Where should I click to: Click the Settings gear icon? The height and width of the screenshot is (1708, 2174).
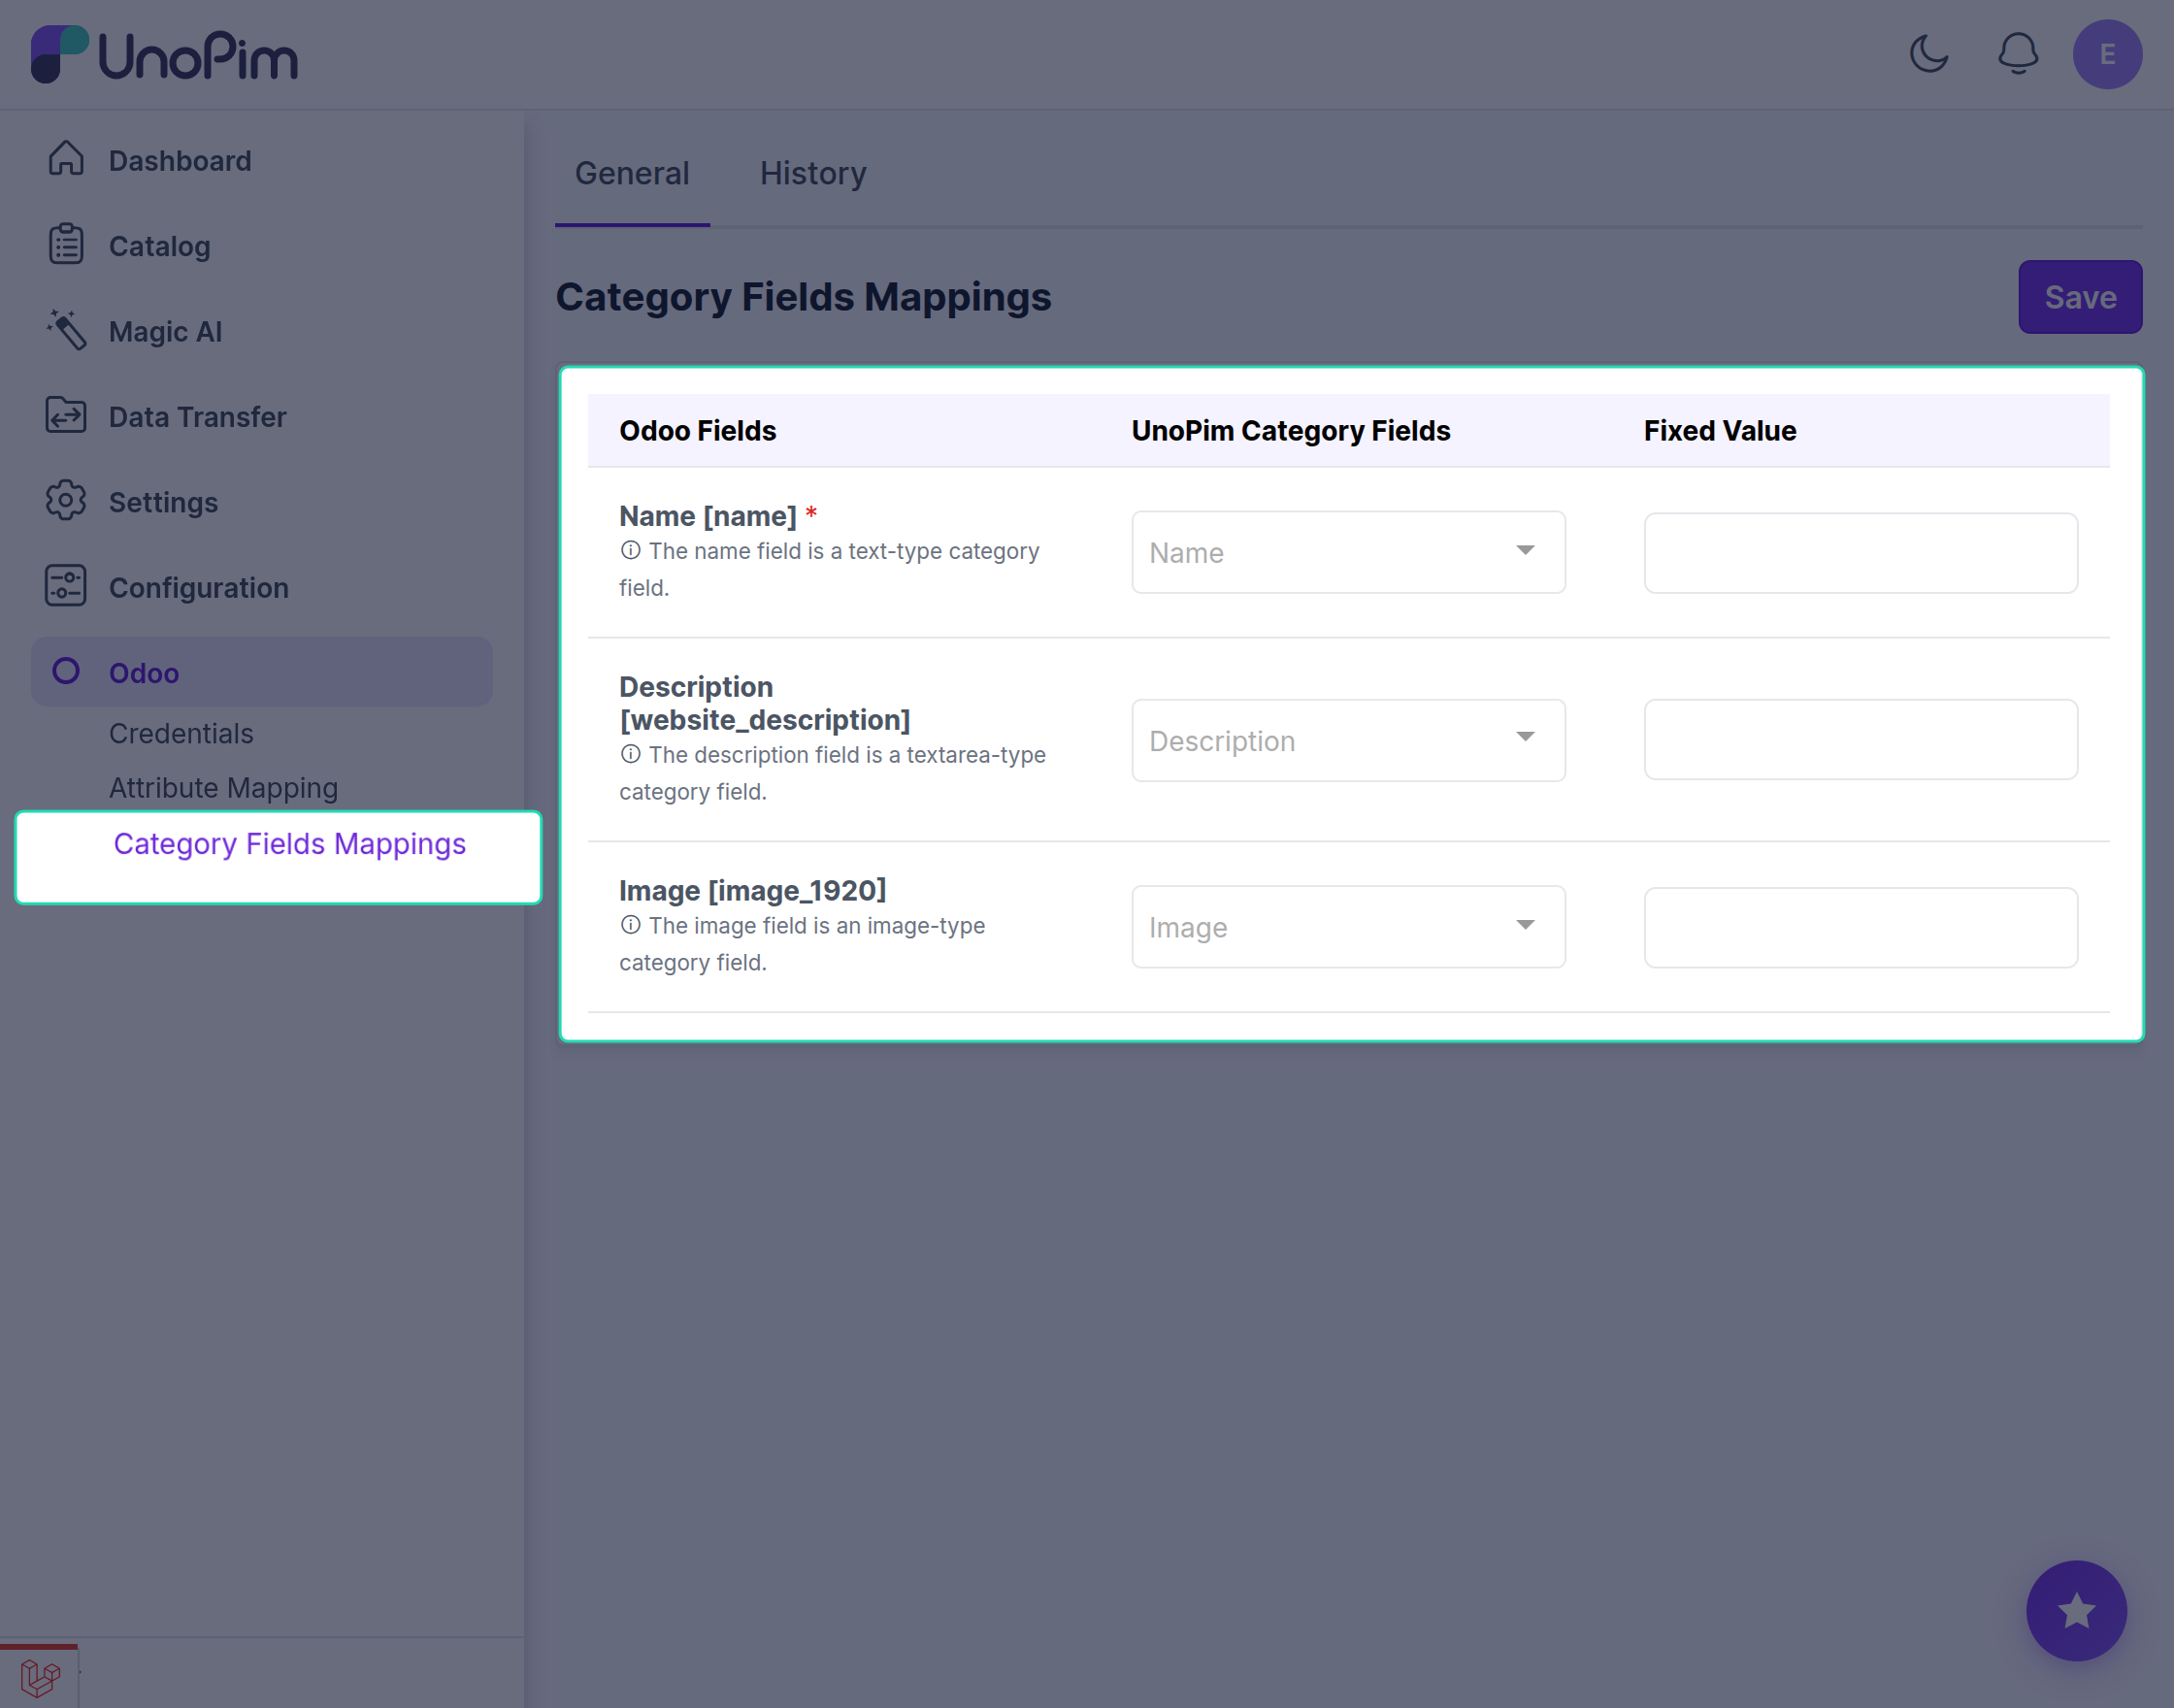click(66, 501)
